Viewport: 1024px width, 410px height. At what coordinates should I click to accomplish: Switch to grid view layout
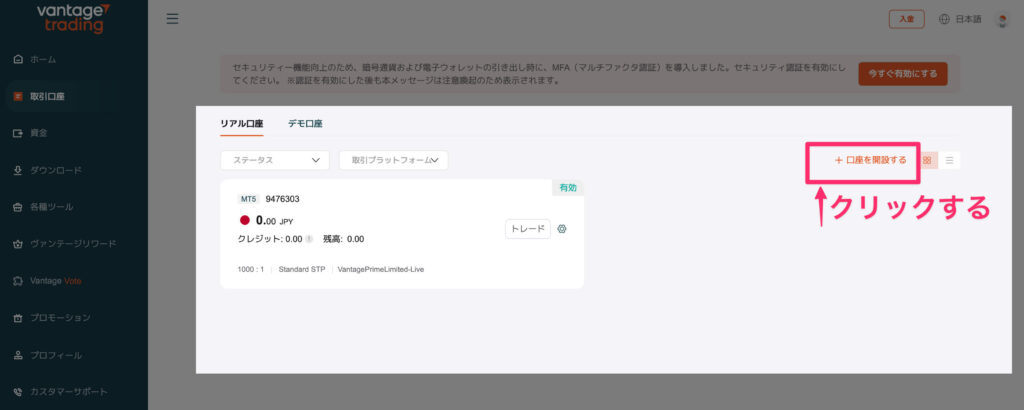tap(927, 160)
